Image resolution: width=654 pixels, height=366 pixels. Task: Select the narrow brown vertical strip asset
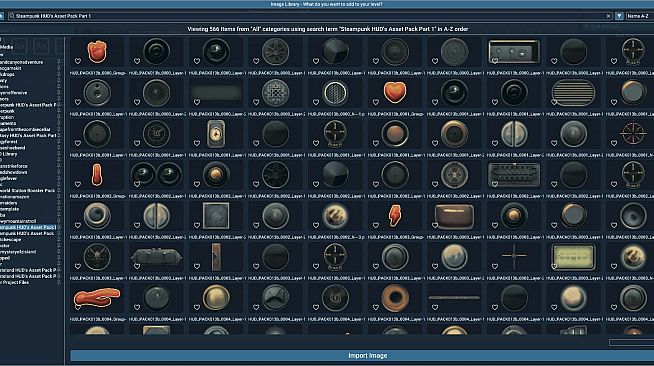(216, 256)
